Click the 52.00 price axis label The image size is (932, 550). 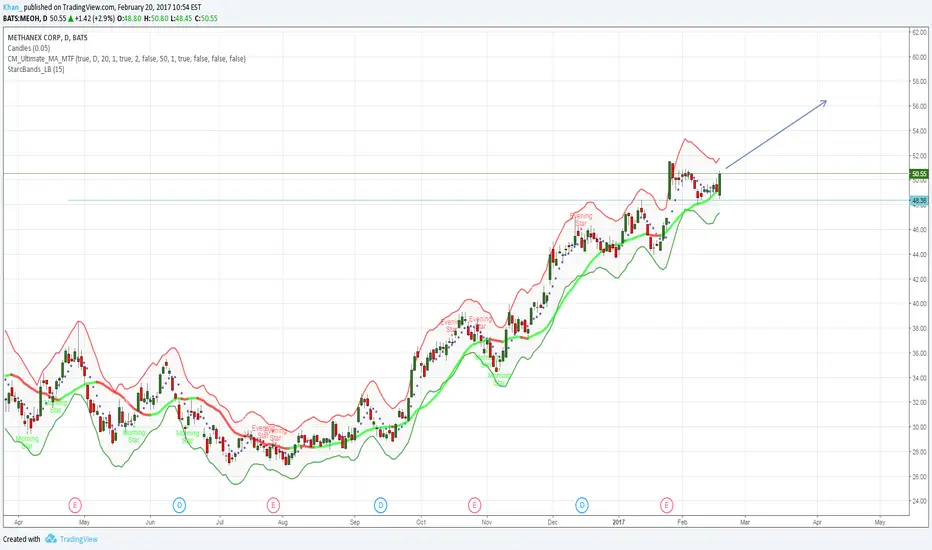pyautogui.click(x=919, y=156)
